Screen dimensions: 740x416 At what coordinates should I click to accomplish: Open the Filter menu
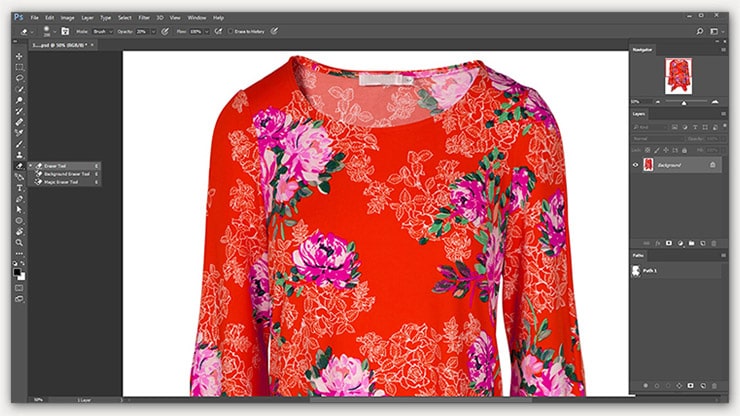[143, 17]
